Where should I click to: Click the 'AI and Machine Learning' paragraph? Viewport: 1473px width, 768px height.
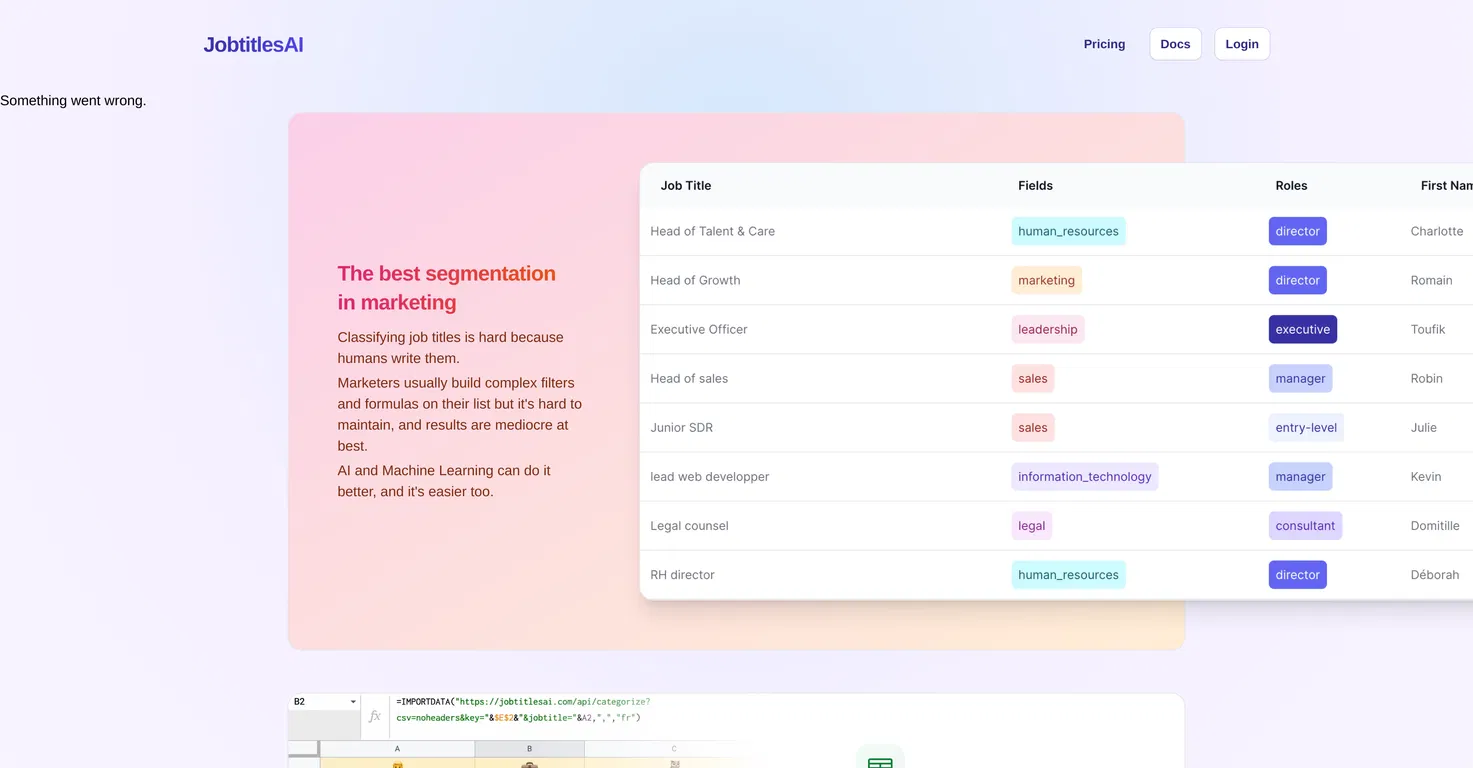(444, 481)
